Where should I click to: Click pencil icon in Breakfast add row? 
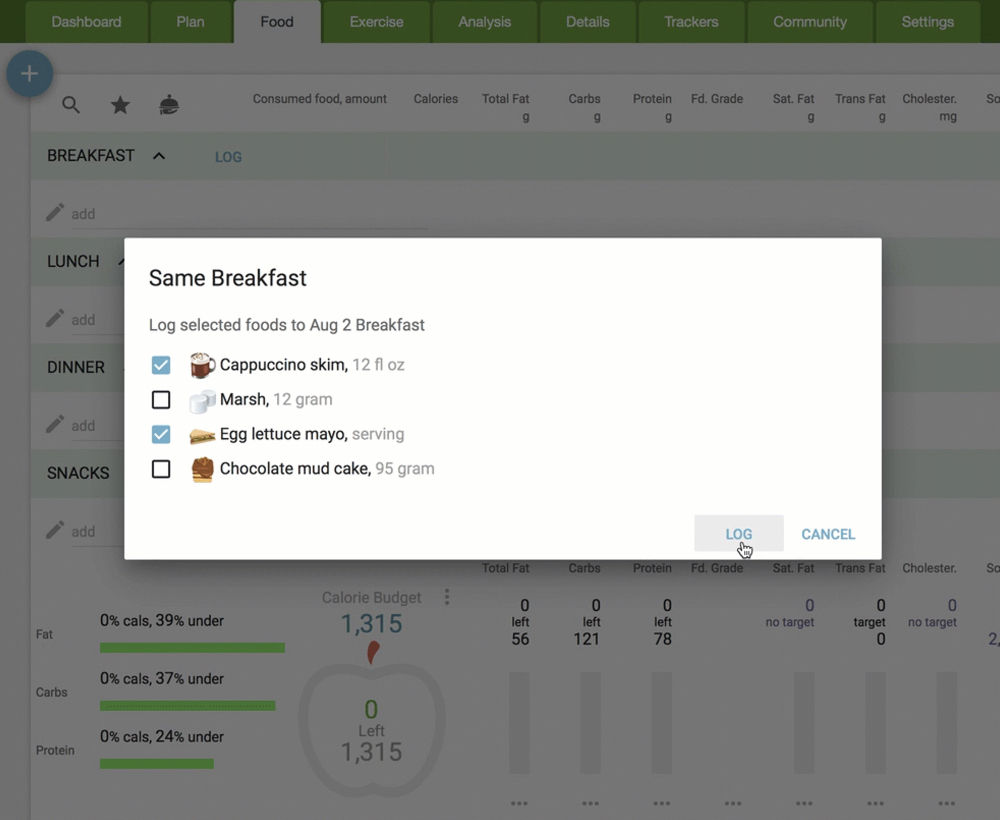point(55,213)
